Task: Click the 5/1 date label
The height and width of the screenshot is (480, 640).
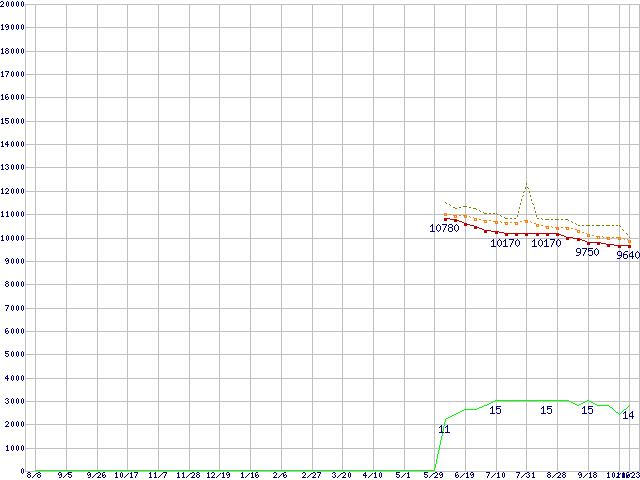Action: (404, 475)
